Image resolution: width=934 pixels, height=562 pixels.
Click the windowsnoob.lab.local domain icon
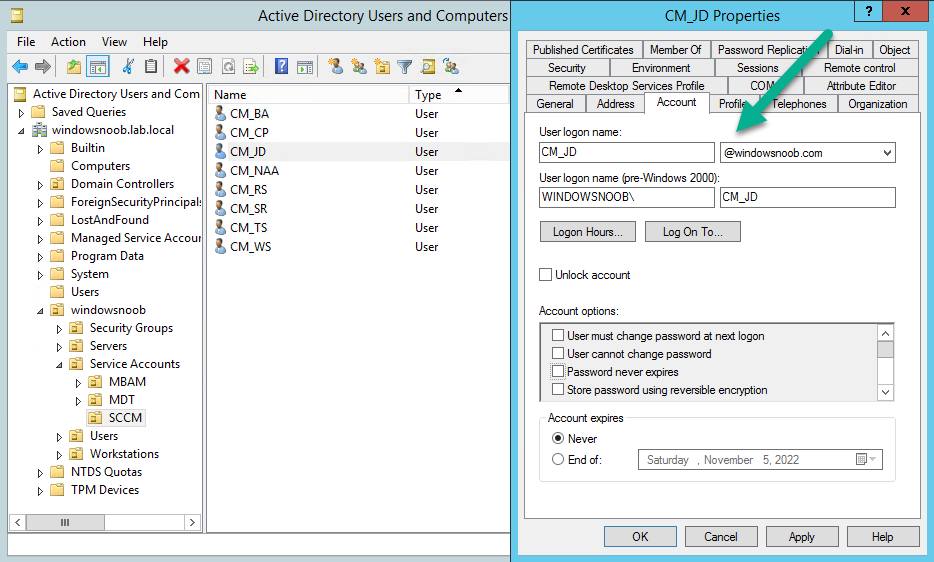click(39, 129)
